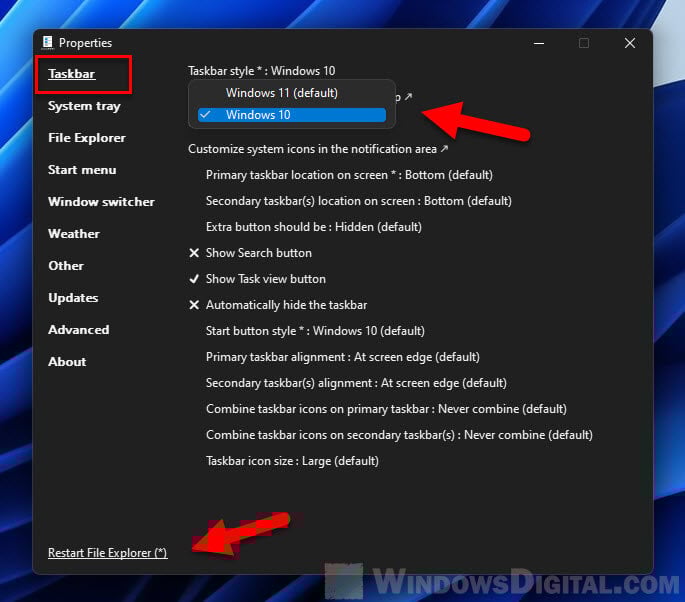
Task: Go to Start menu section
Action: tap(82, 170)
